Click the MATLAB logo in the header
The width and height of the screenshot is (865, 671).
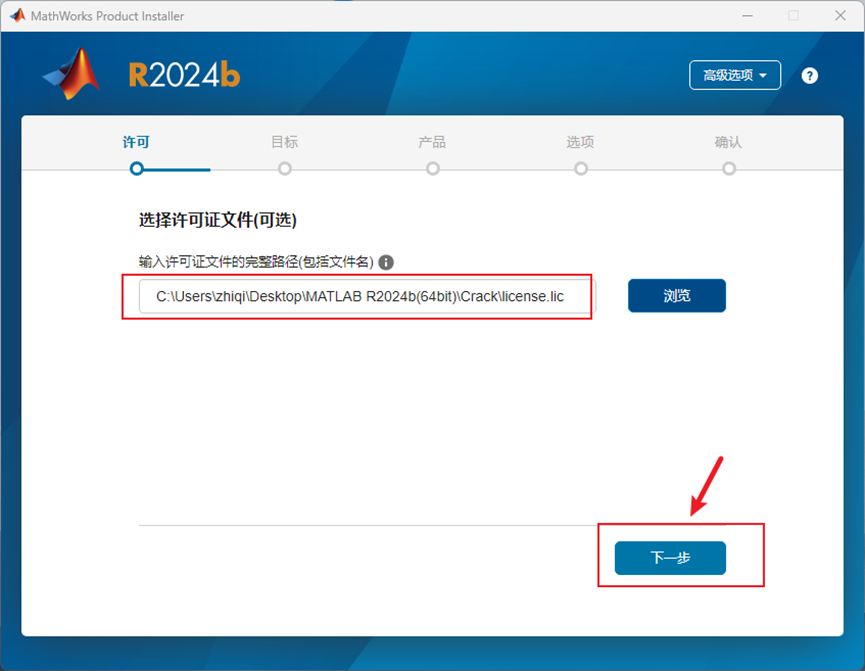click(x=72, y=74)
